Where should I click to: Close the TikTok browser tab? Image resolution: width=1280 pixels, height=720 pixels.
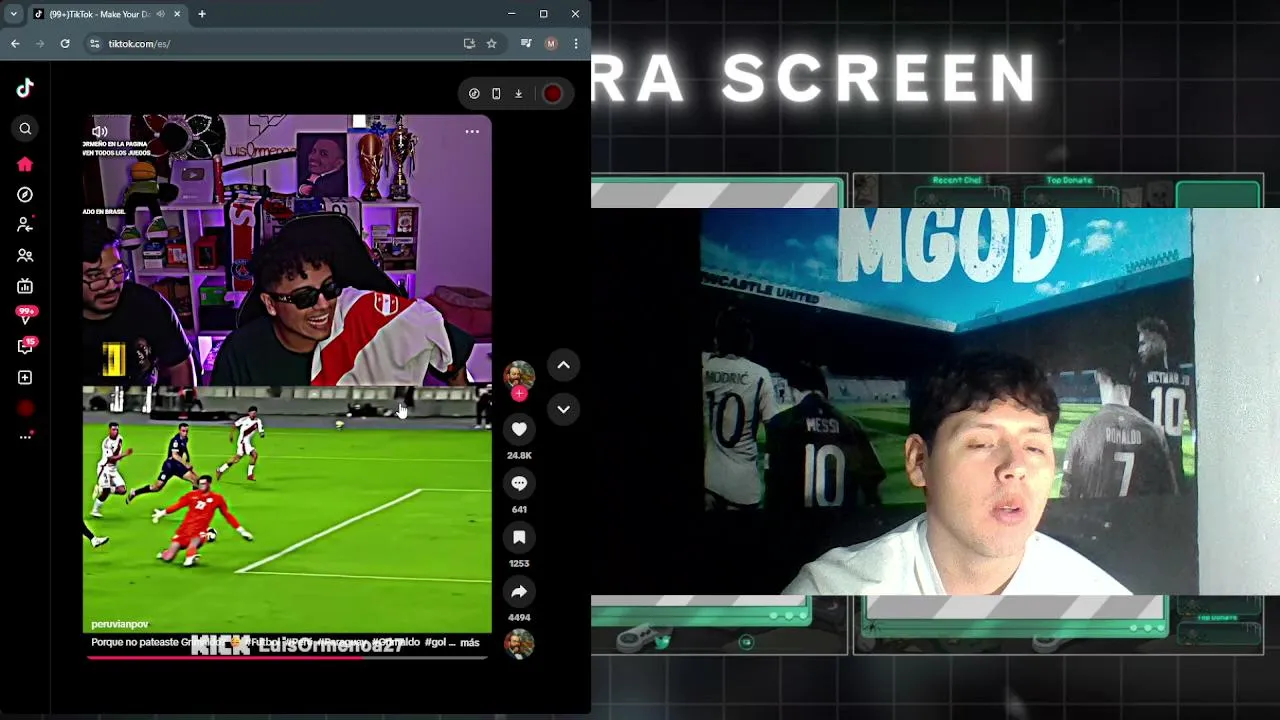[177, 14]
